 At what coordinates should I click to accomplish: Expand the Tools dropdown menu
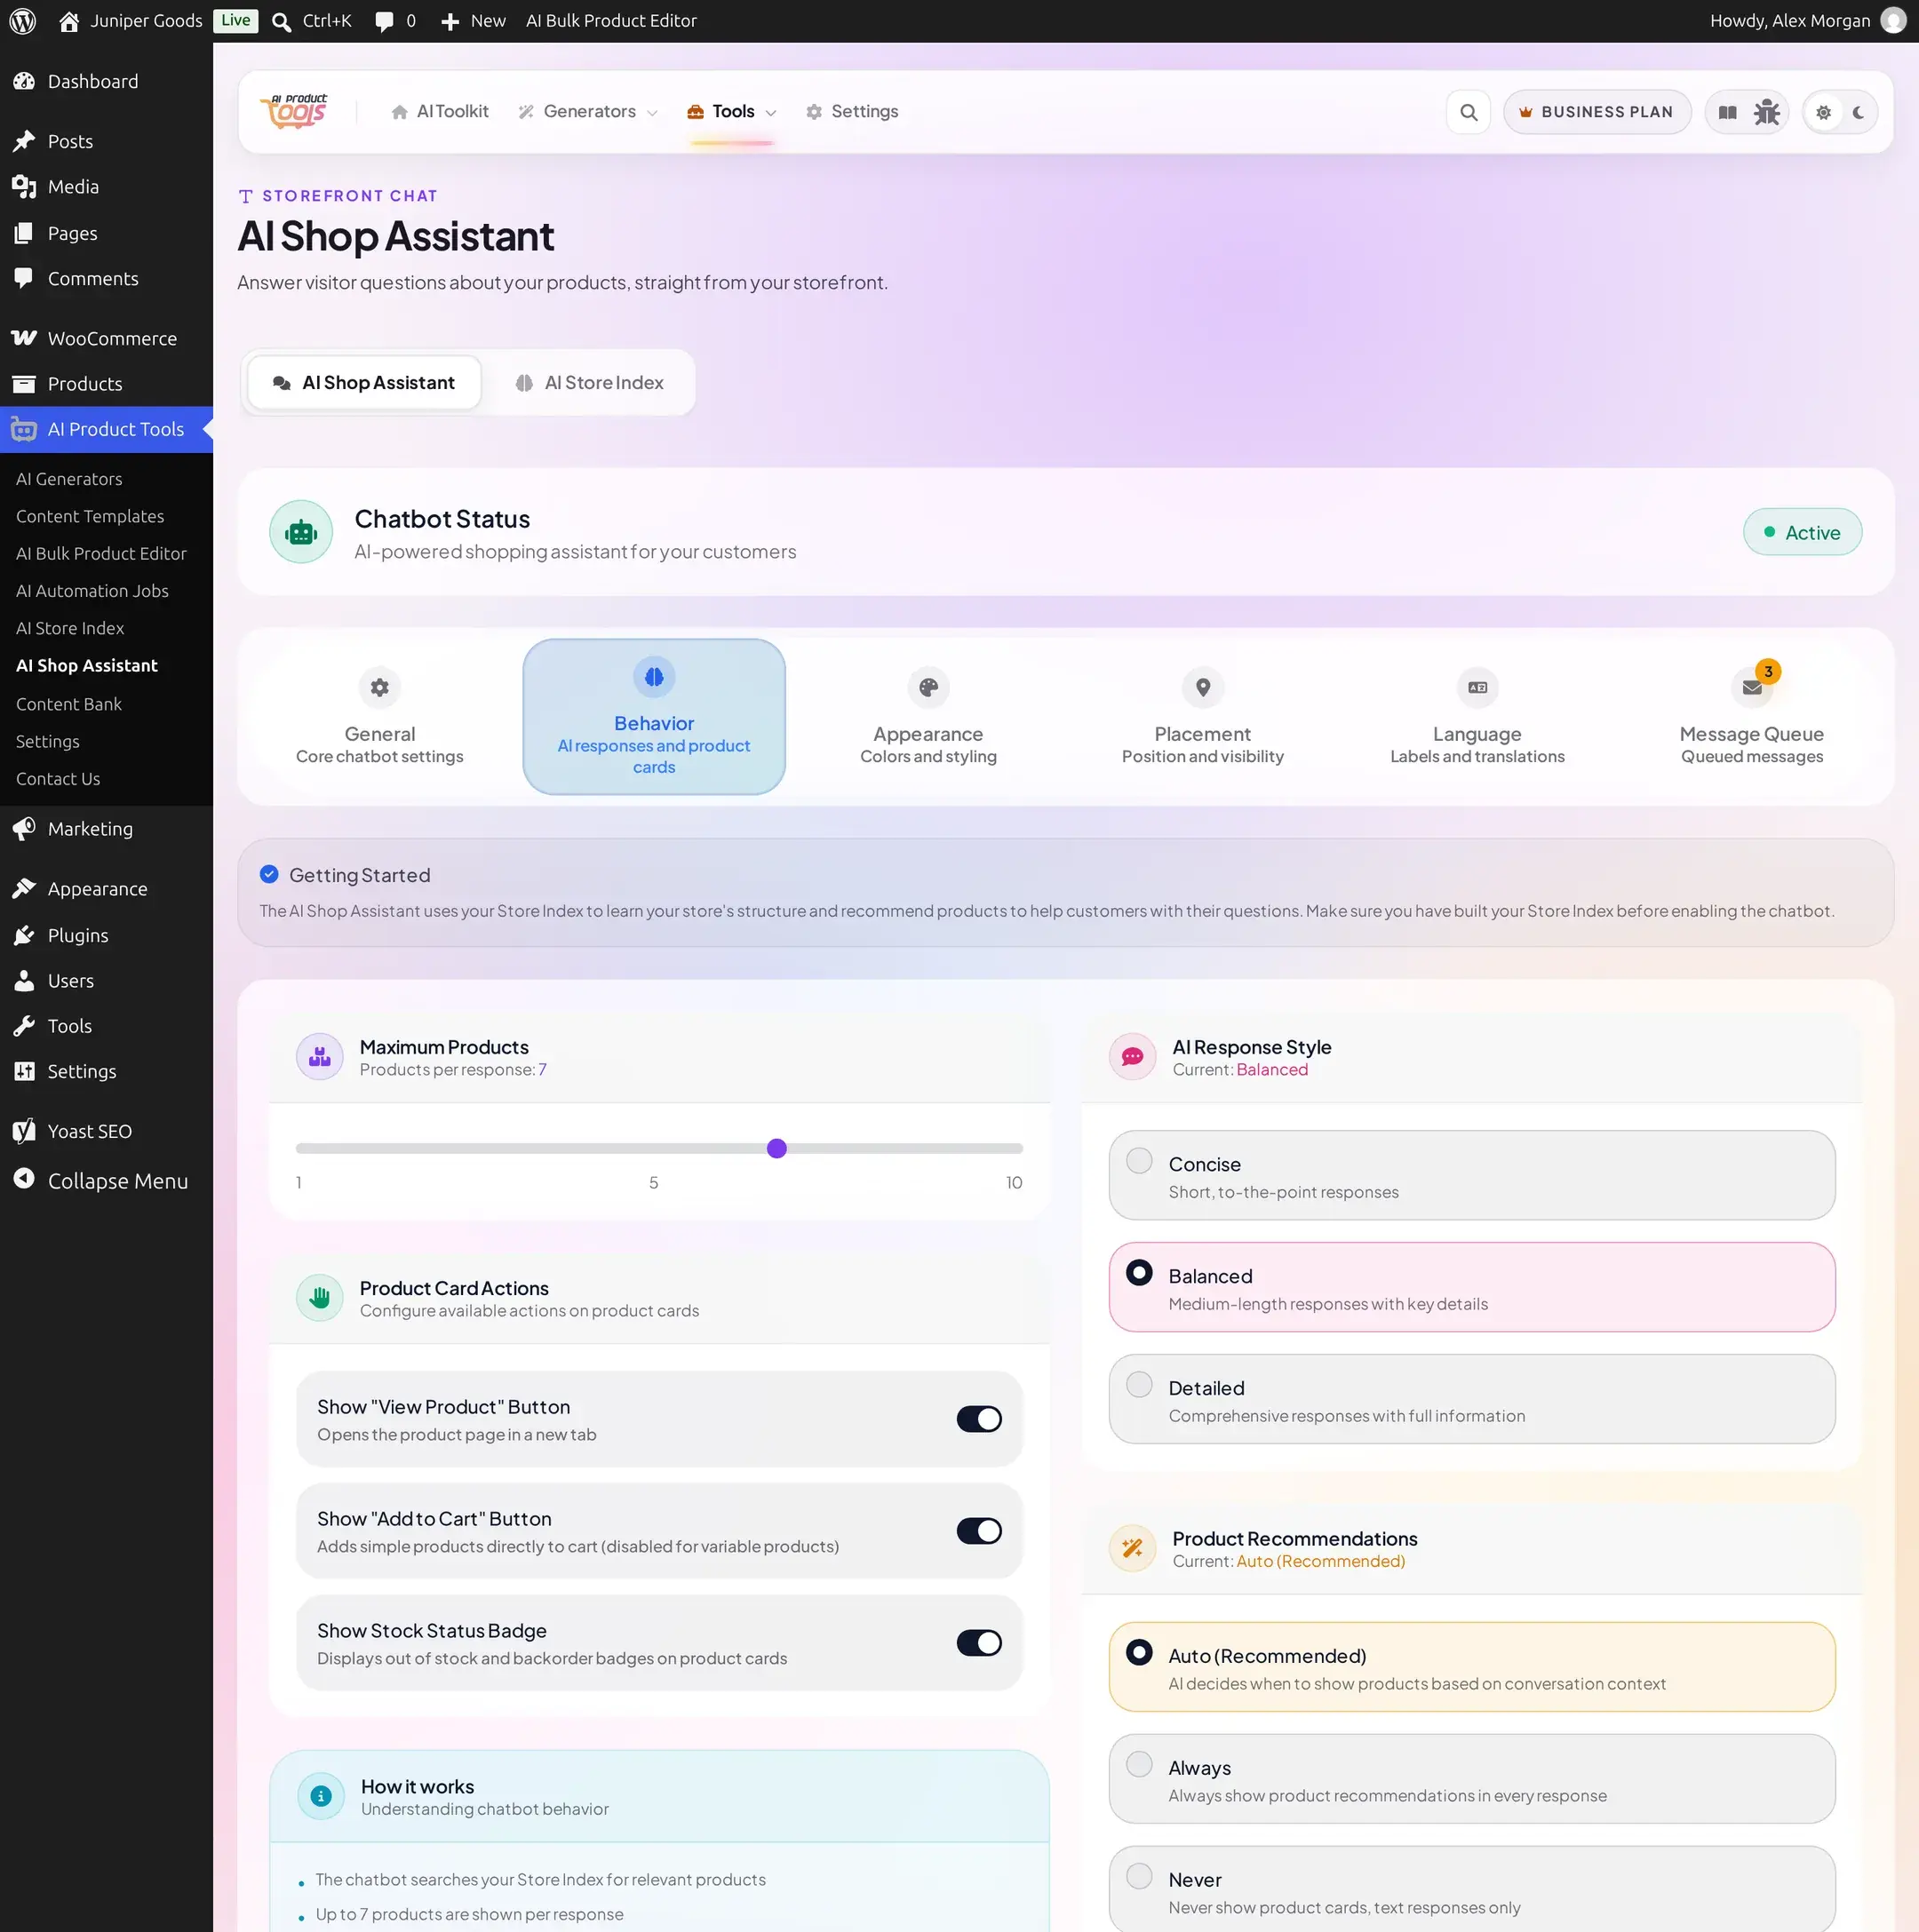[732, 112]
